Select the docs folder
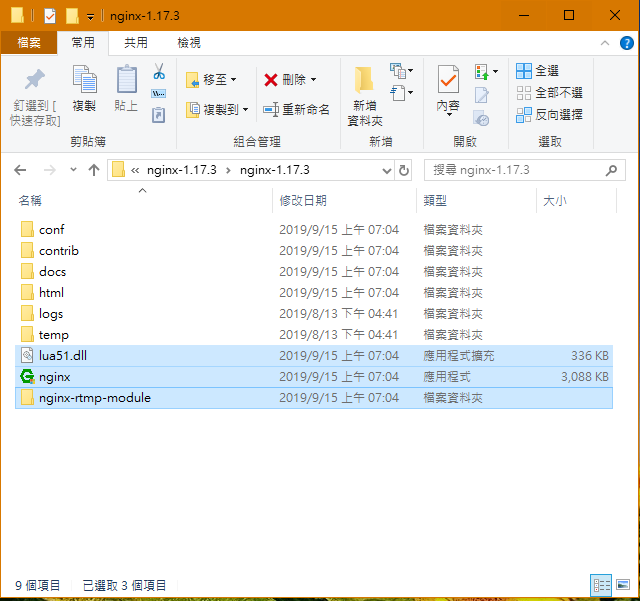 [x=313, y=272]
